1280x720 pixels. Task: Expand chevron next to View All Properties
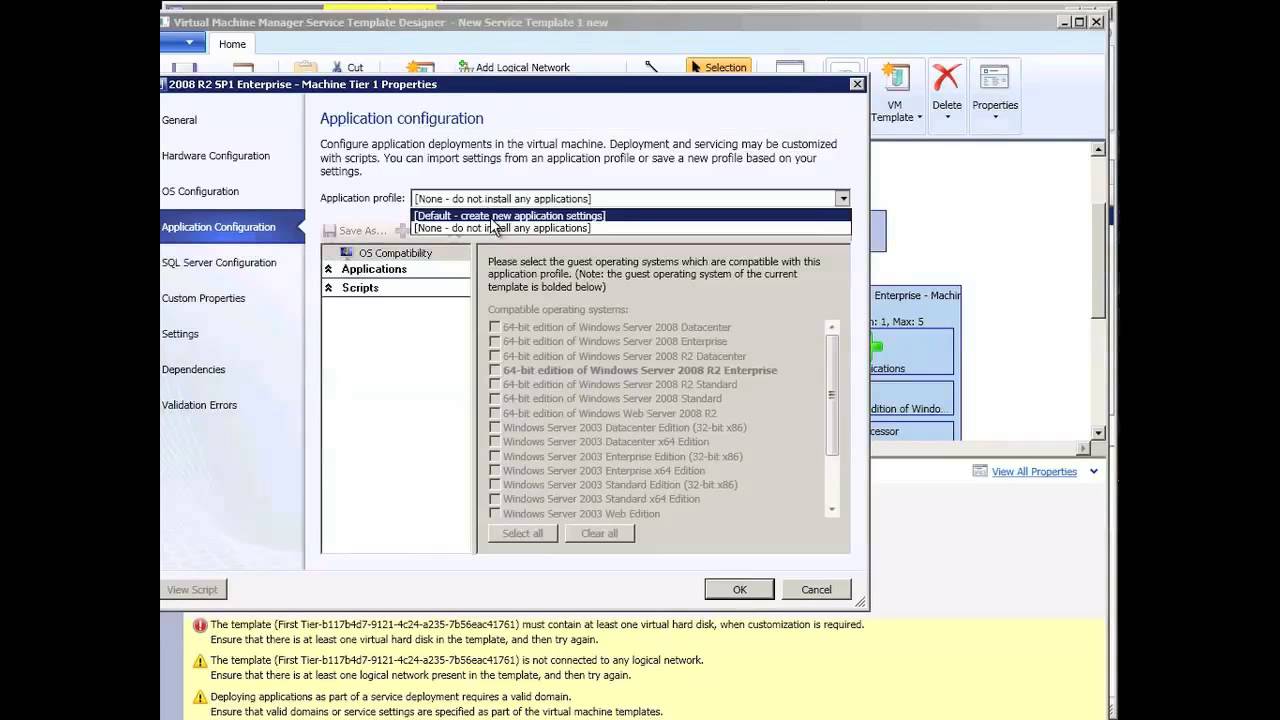pos(1093,471)
